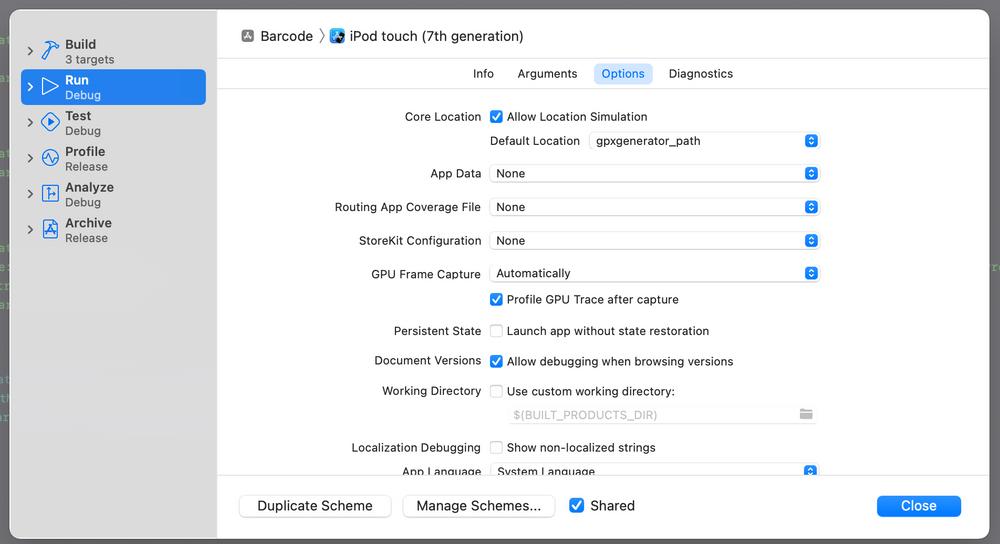This screenshot has width=1000, height=544.
Task: Click the Working Directory label
Action: pos(431,391)
